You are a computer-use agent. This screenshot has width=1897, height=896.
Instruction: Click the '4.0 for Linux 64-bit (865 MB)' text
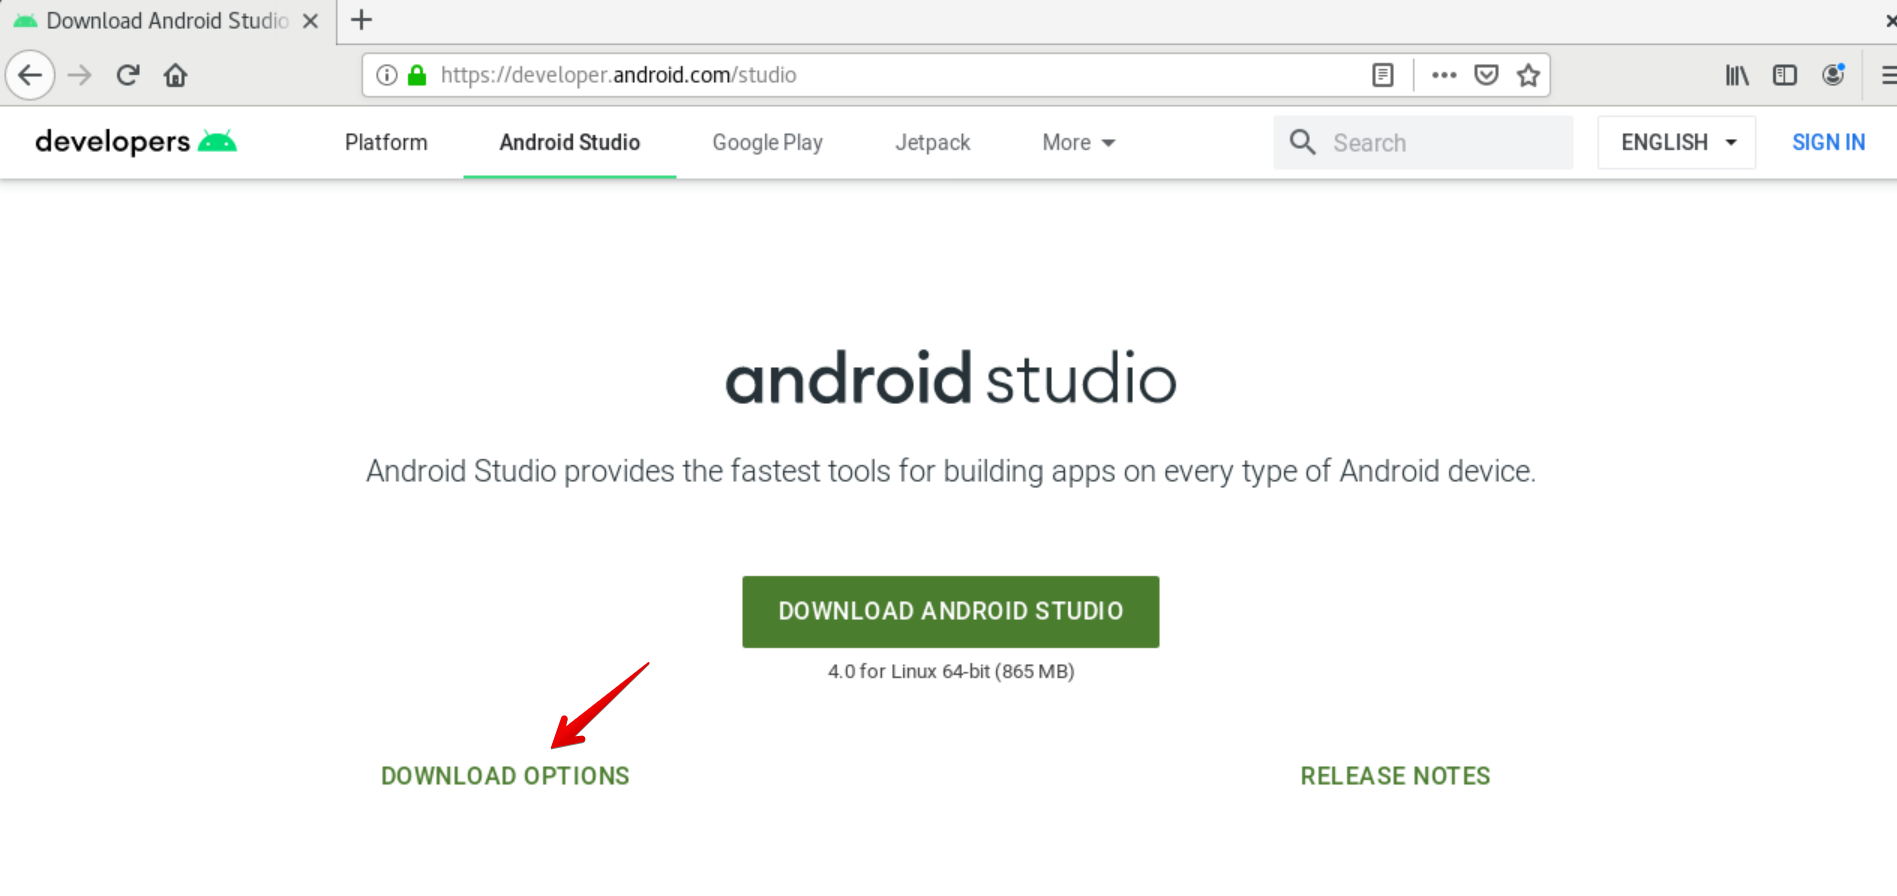pyautogui.click(x=951, y=671)
